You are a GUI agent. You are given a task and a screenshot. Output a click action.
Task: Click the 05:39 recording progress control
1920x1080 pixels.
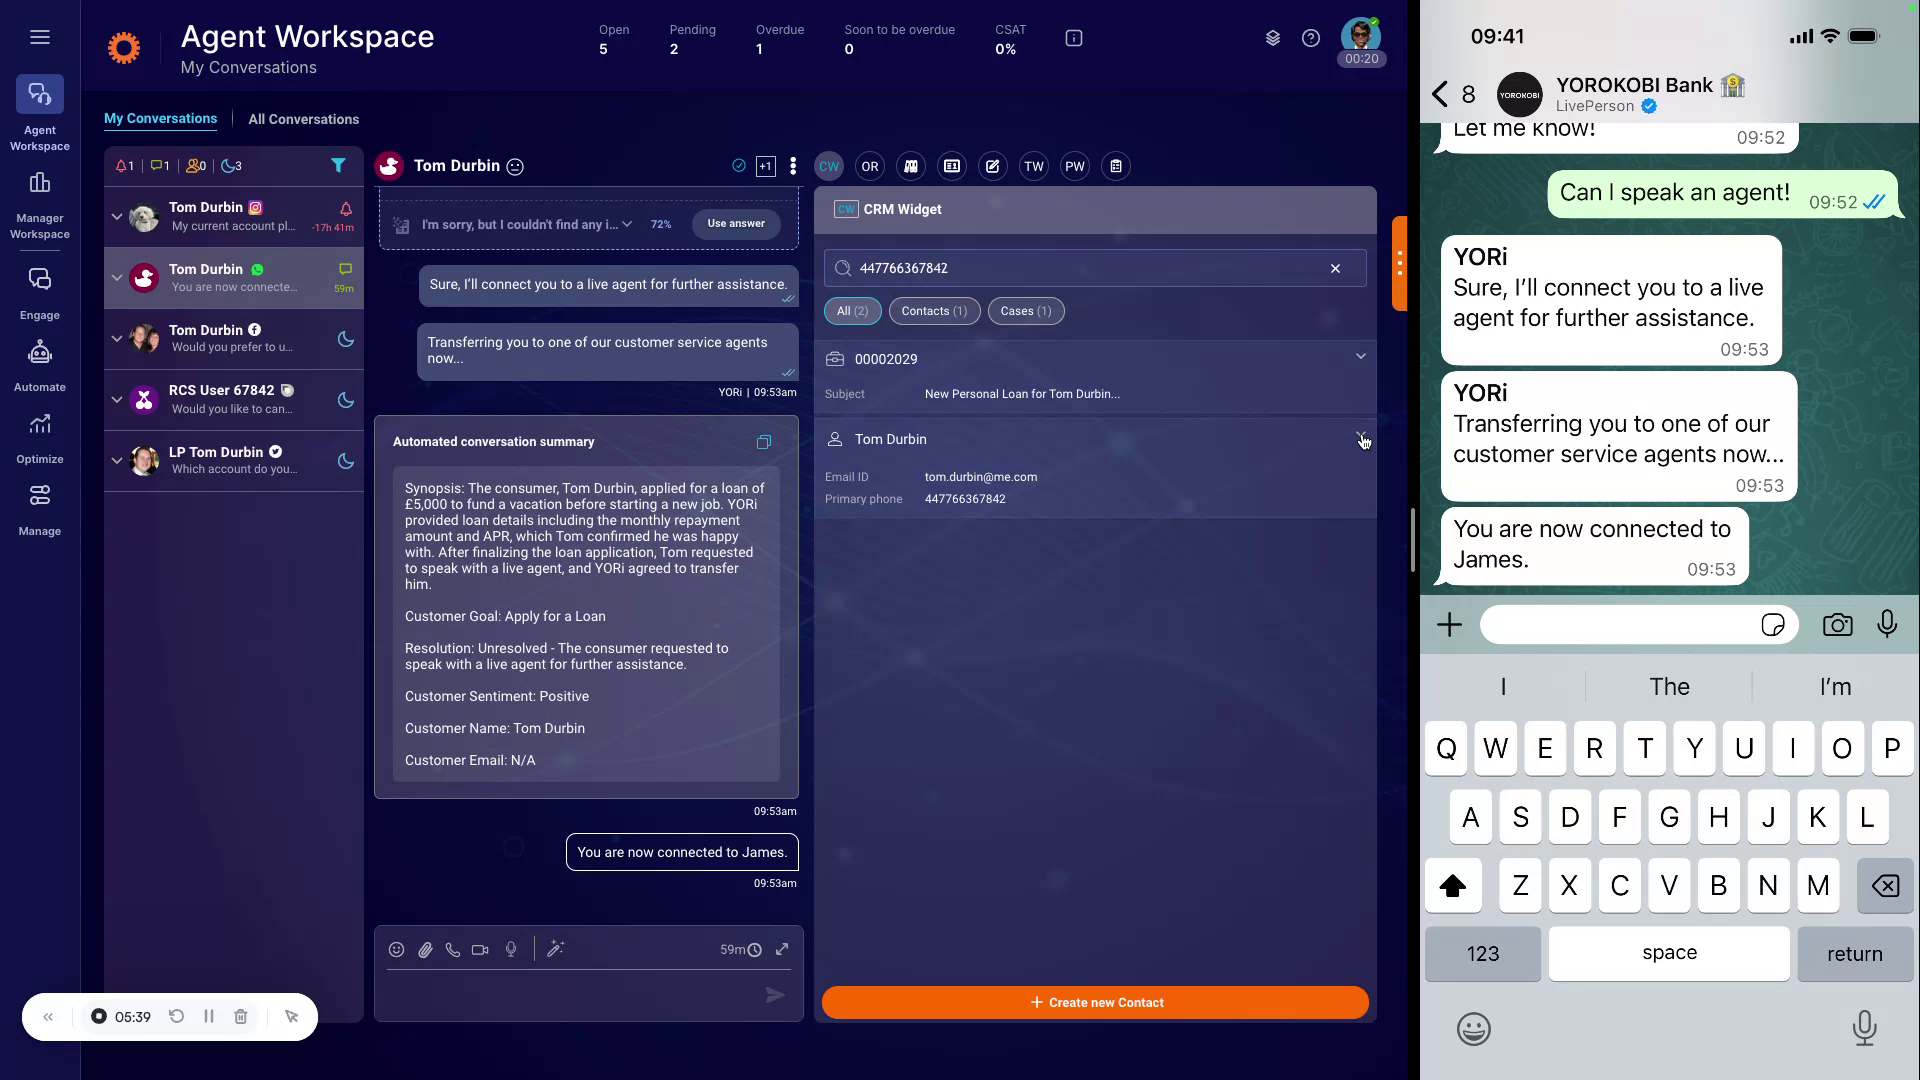click(x=122, y=1016)
